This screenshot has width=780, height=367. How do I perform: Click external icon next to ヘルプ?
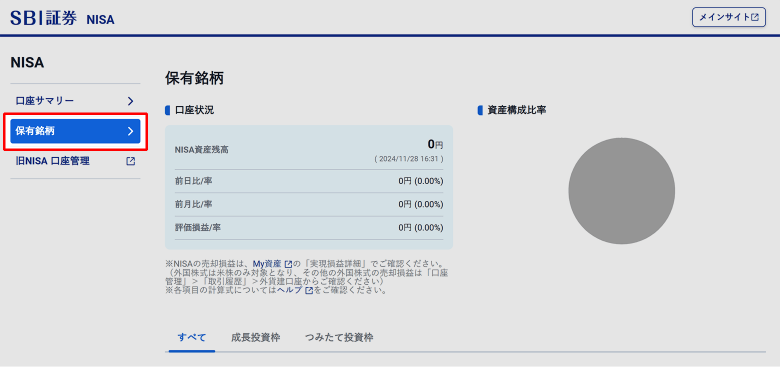309,290
